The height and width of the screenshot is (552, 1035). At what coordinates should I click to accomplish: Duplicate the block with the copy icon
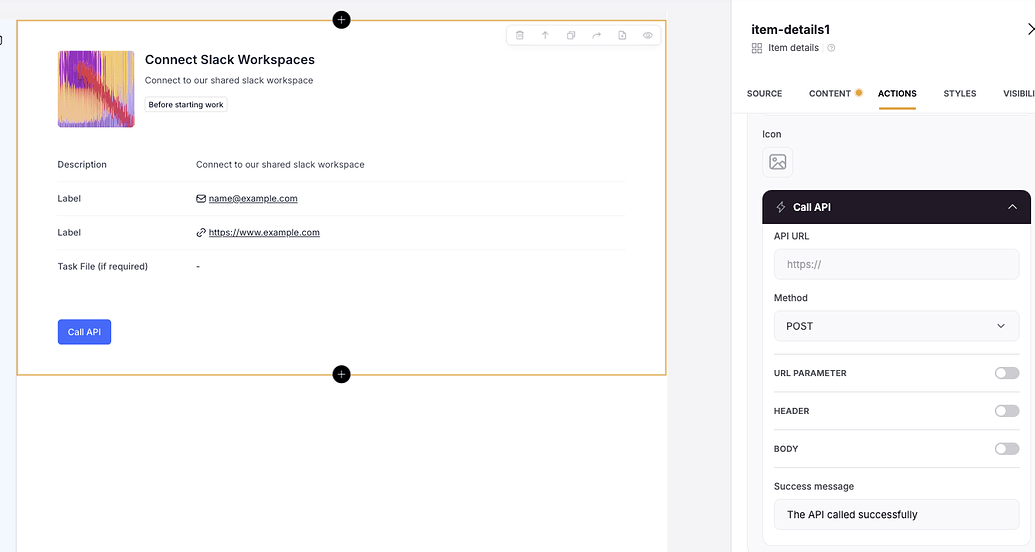pyautogui.click(x=571, y=36)
